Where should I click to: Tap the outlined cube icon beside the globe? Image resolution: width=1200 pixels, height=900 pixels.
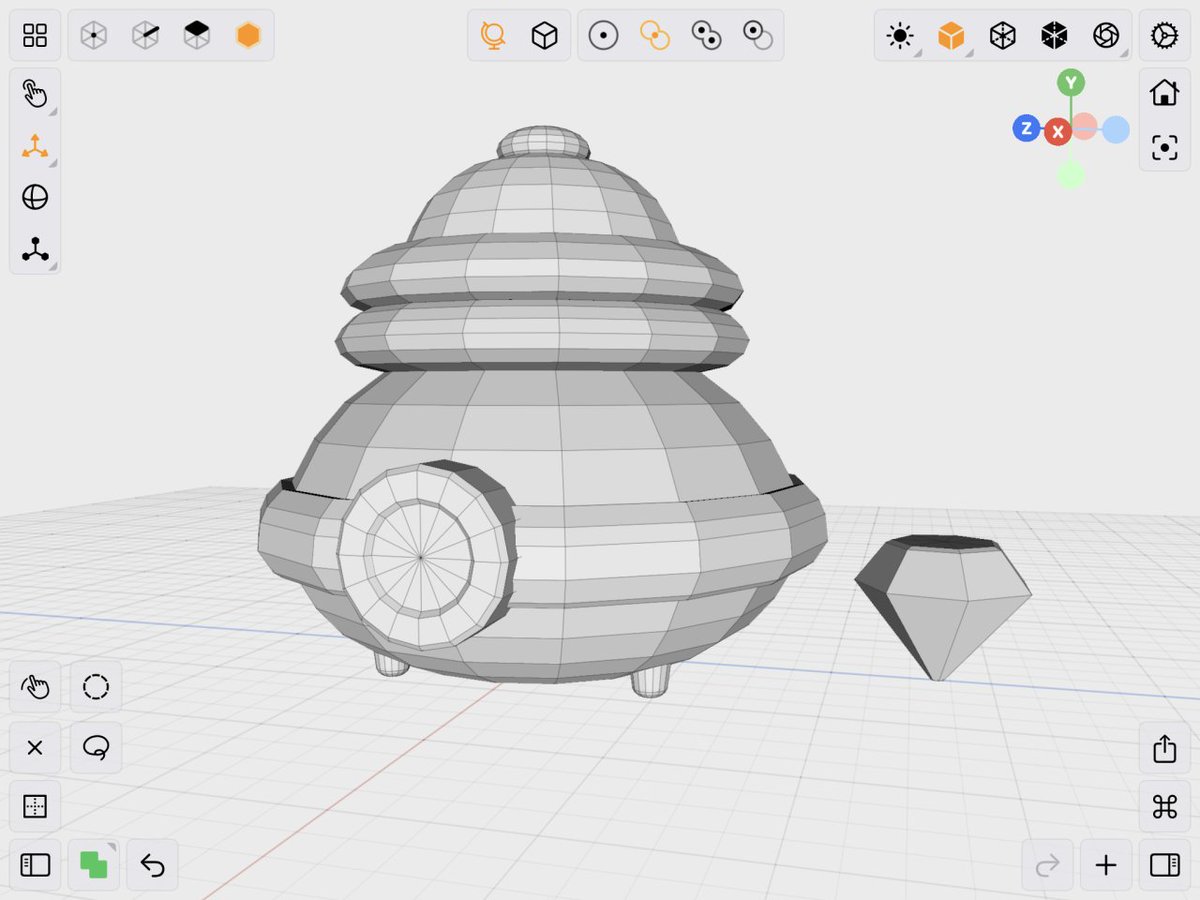click(544, 36)
